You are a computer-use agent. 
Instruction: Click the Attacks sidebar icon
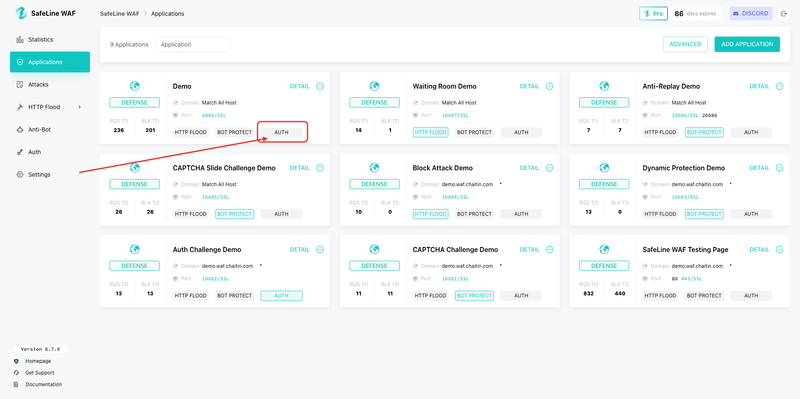[x=20, y=85]
